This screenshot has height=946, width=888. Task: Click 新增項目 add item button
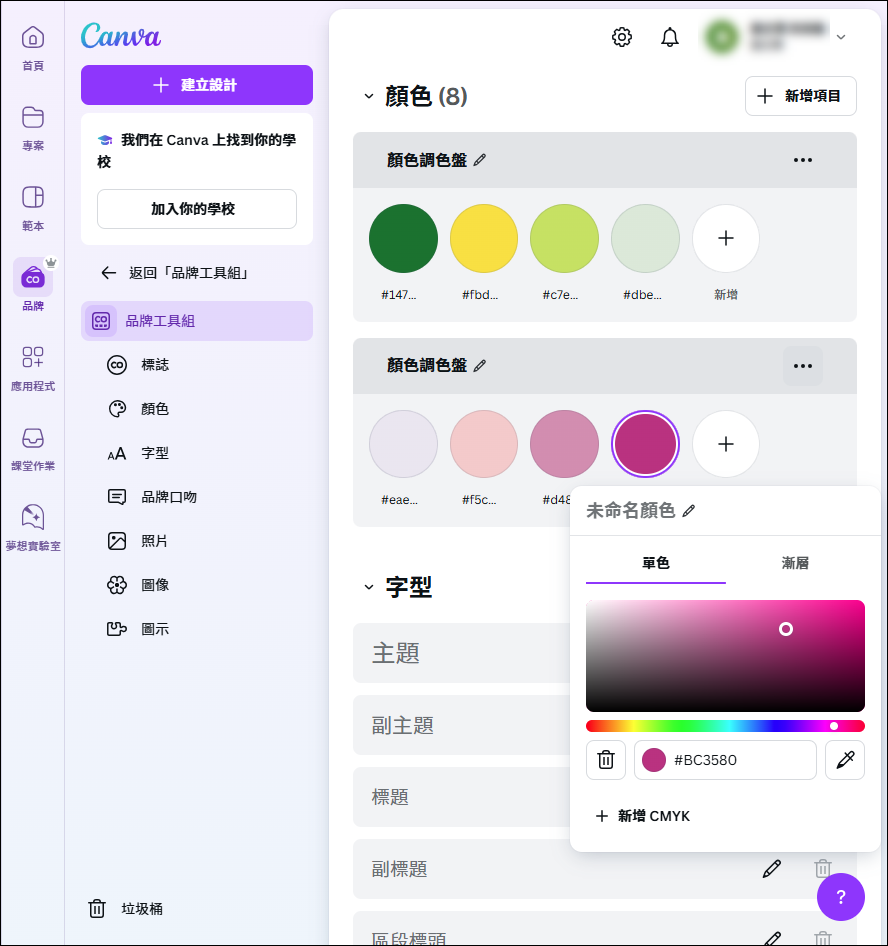click(x=801, y=96)
